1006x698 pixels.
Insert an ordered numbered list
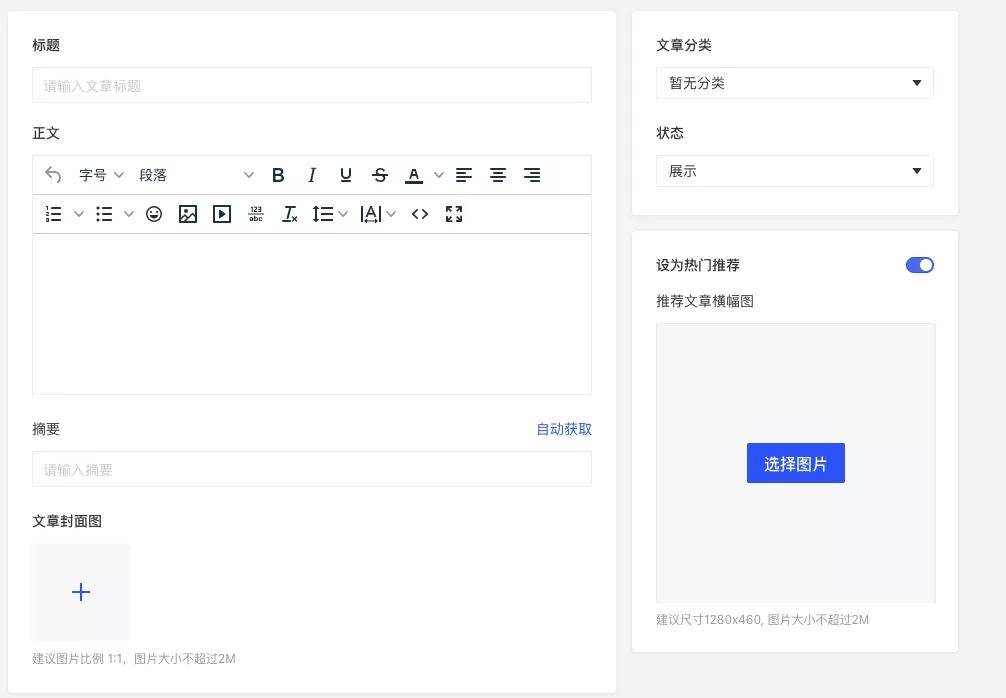pos(53,214)
